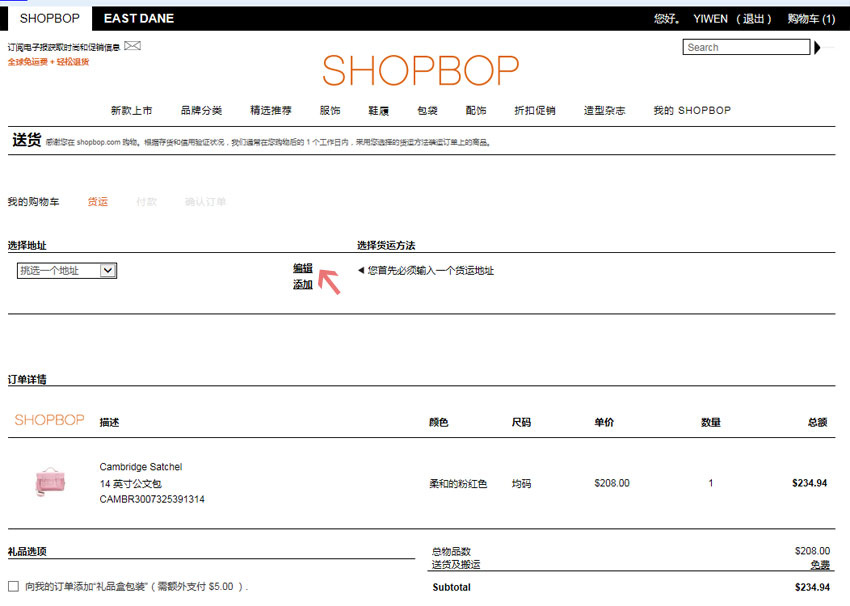Click the 您首先必须输入一个货运地址 notice
Screen dimensions: 850x606
click(x=430, y=270)
